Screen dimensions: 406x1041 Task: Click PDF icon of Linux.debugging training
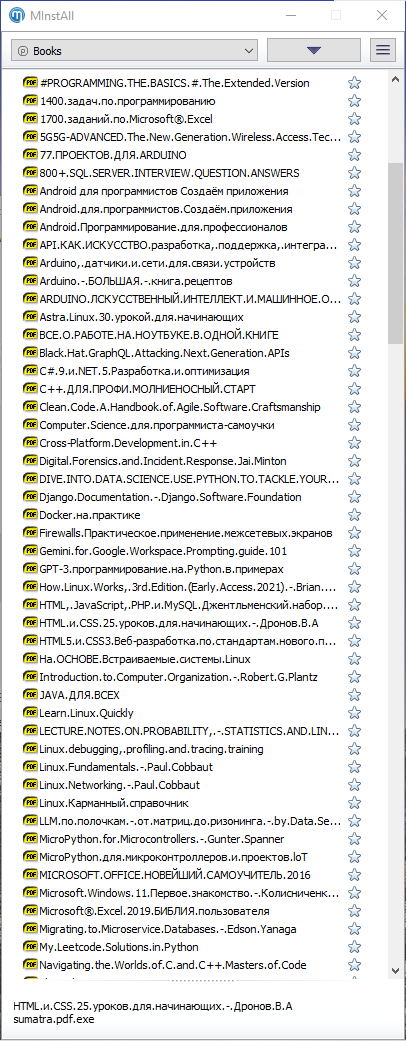click(30, 748)
